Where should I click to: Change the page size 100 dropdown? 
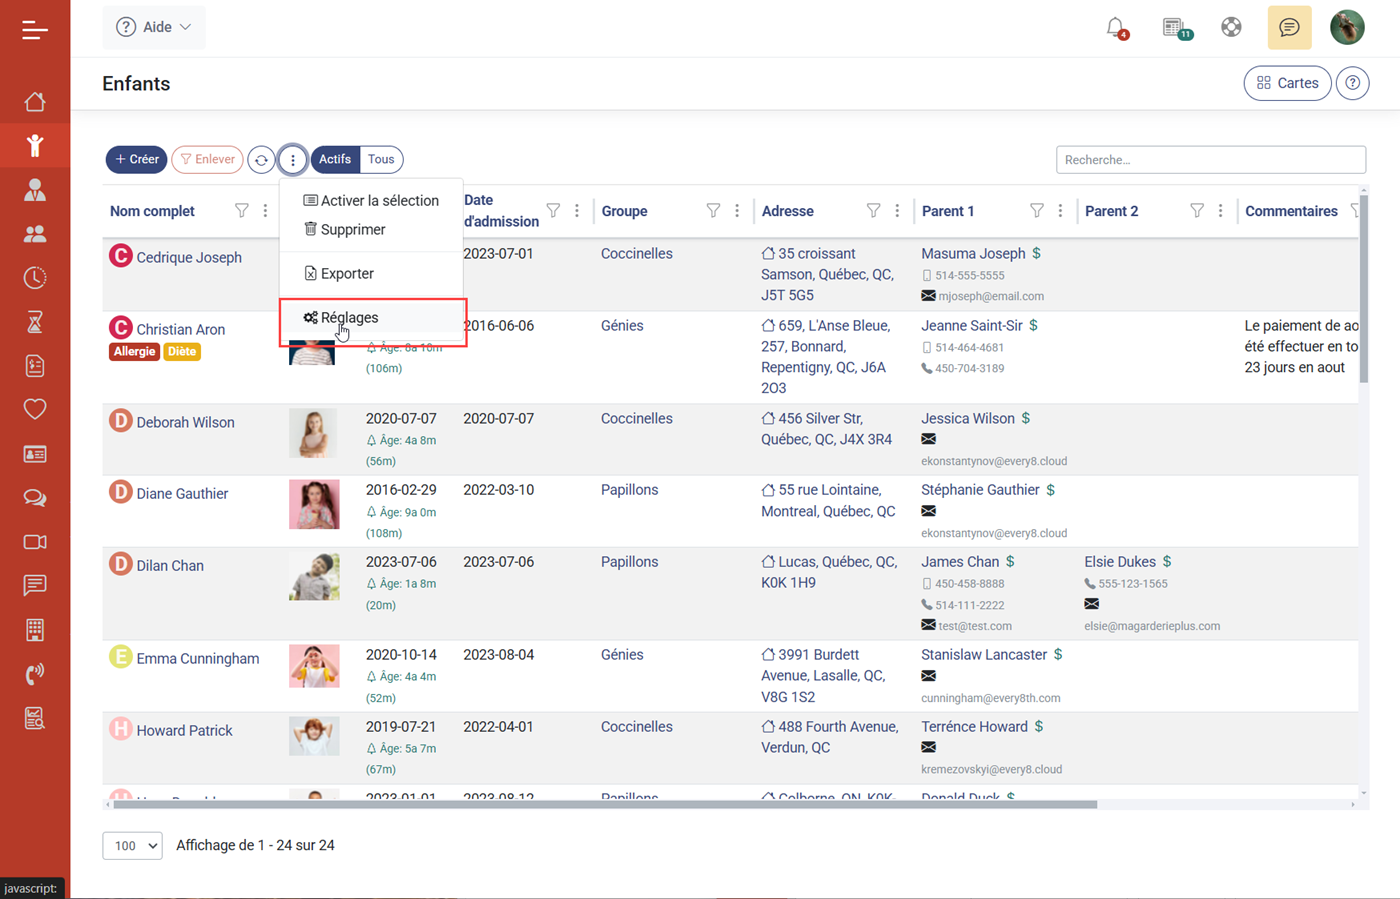pos(132,845)
